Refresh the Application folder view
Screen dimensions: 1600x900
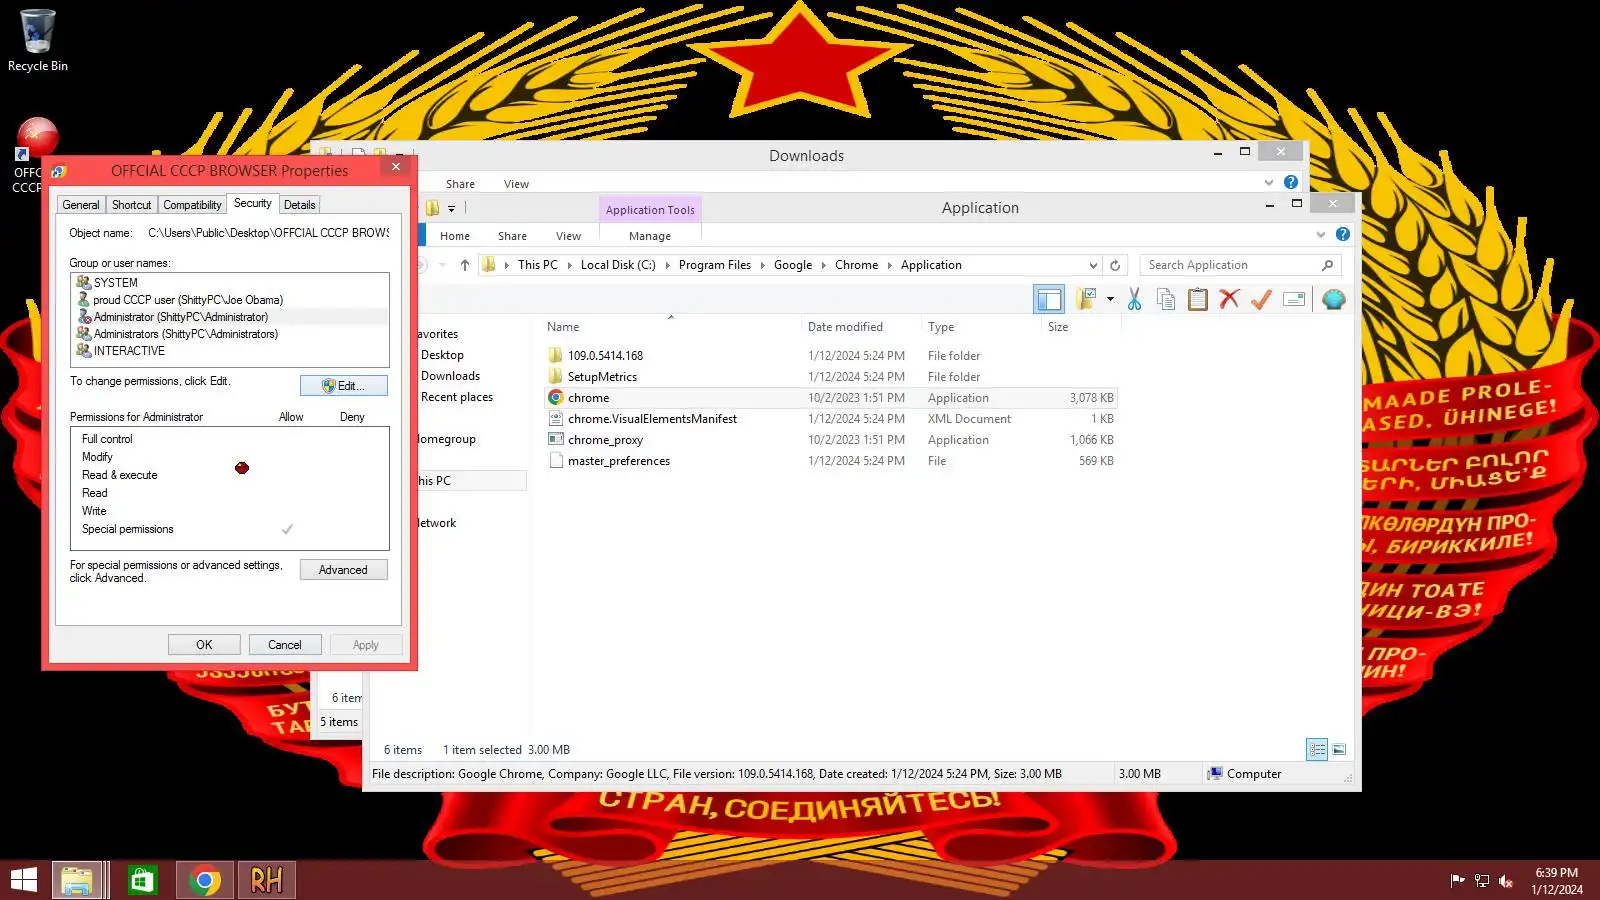coord(1115,265)
